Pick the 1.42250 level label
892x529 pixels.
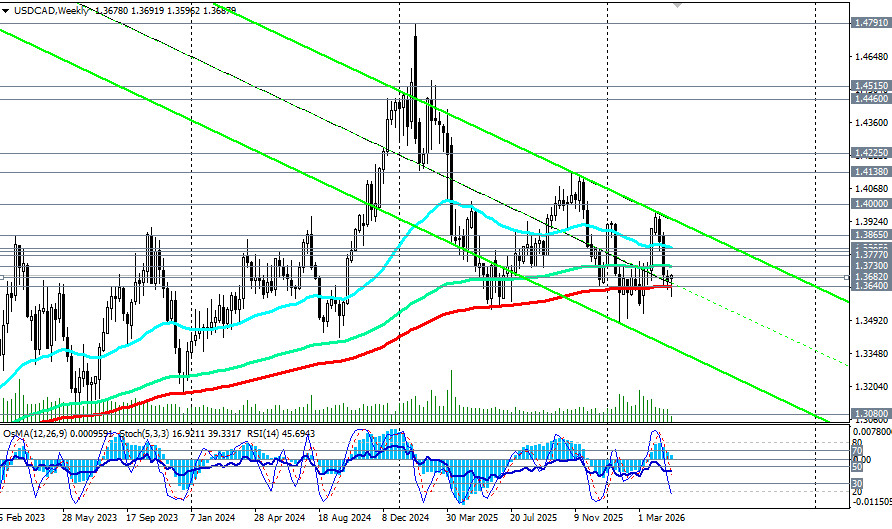click(x=870, y=153)
